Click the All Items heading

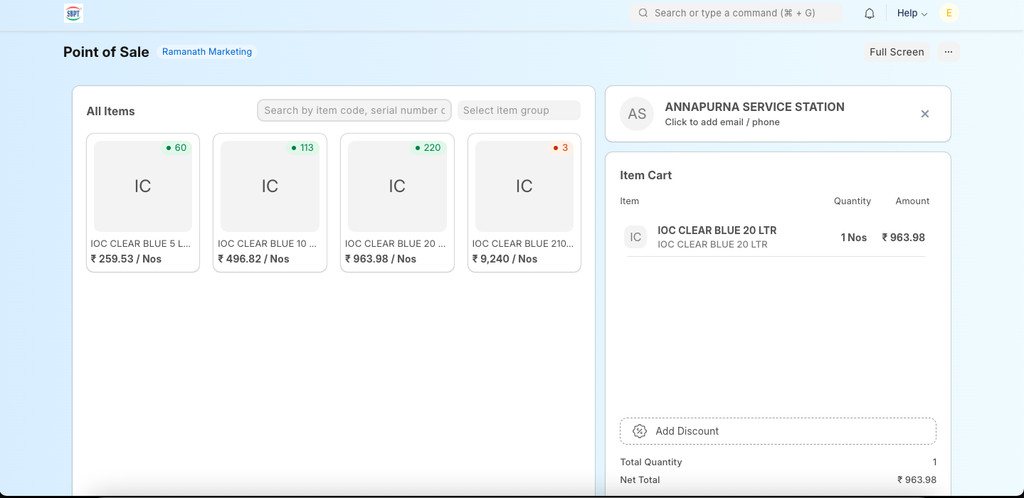point(110,111)
